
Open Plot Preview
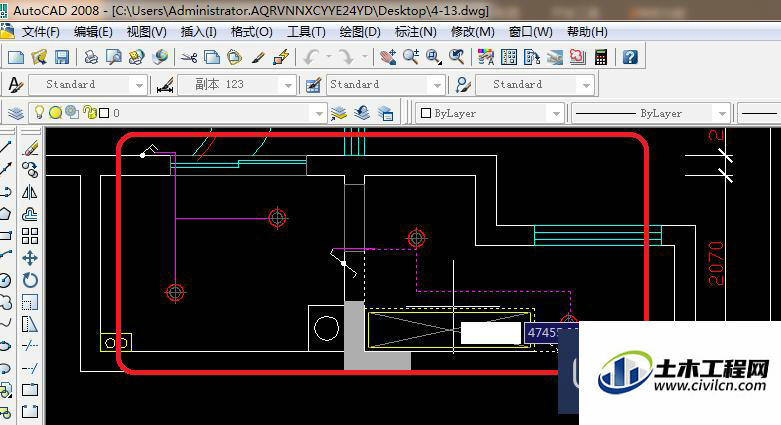pos(114,57)
